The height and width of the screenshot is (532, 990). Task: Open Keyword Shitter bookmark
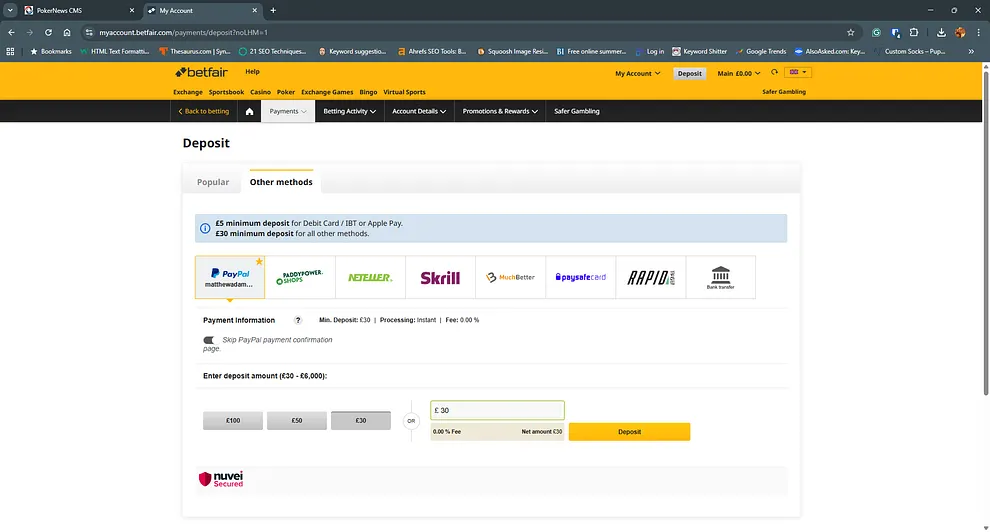tap(700, 51)
